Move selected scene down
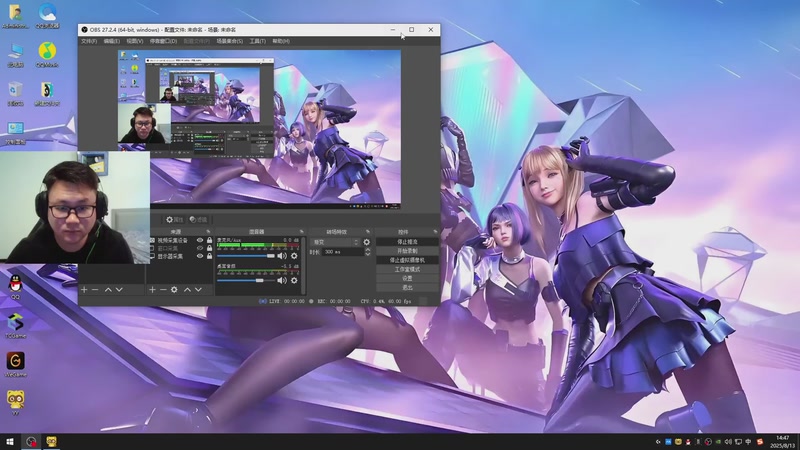Image resolution: width=800 pixels, height=450 pixels. click(119, 289)
